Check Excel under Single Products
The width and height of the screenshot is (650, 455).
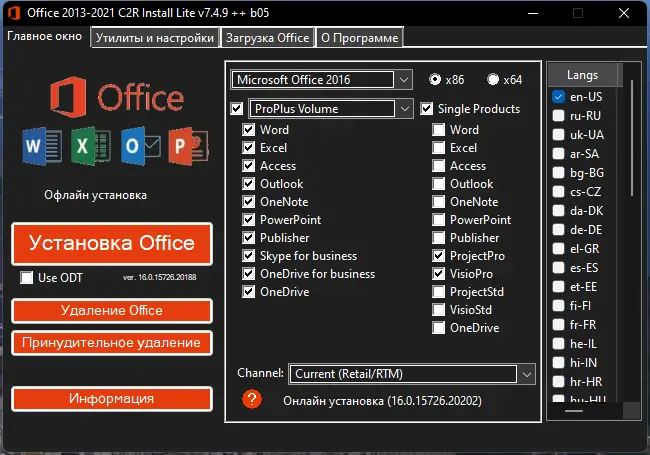[439, 148]
